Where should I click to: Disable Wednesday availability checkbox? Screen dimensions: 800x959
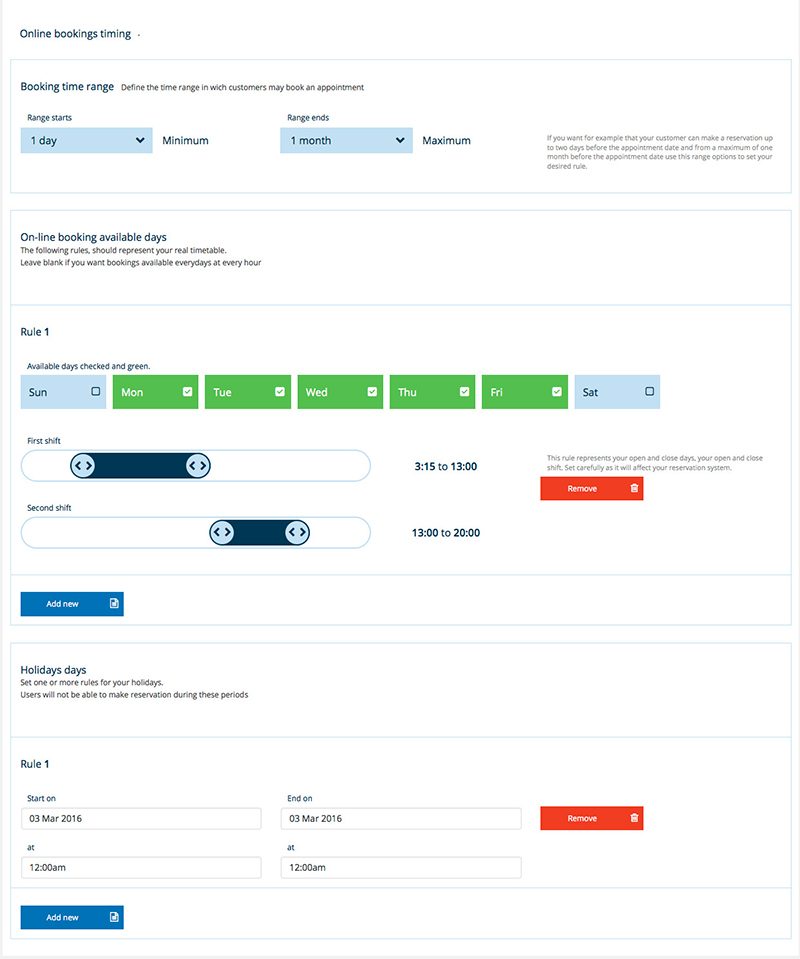[x=372, y=392]
